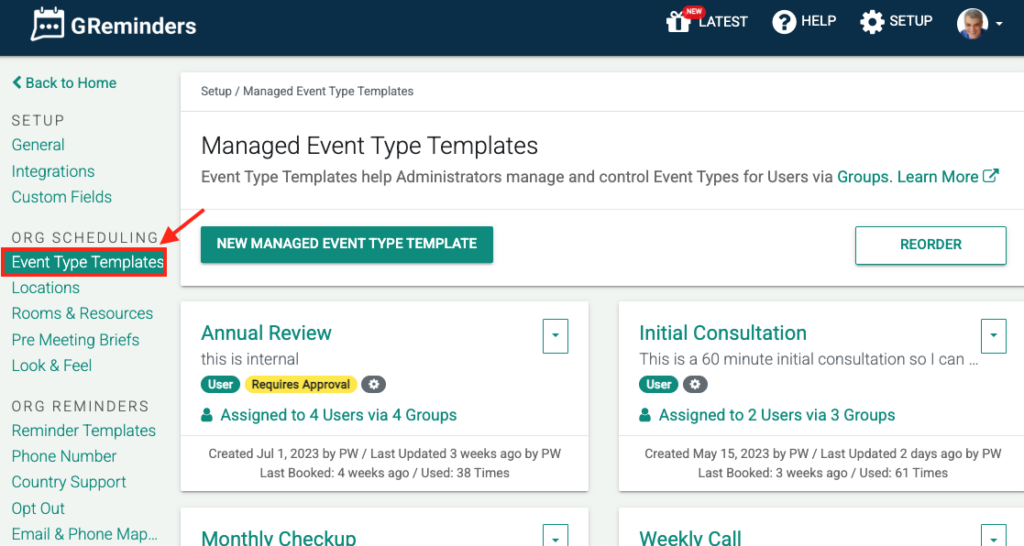Click 'Last Booked: 3 weeks ago' text

[x=773, y=473]
